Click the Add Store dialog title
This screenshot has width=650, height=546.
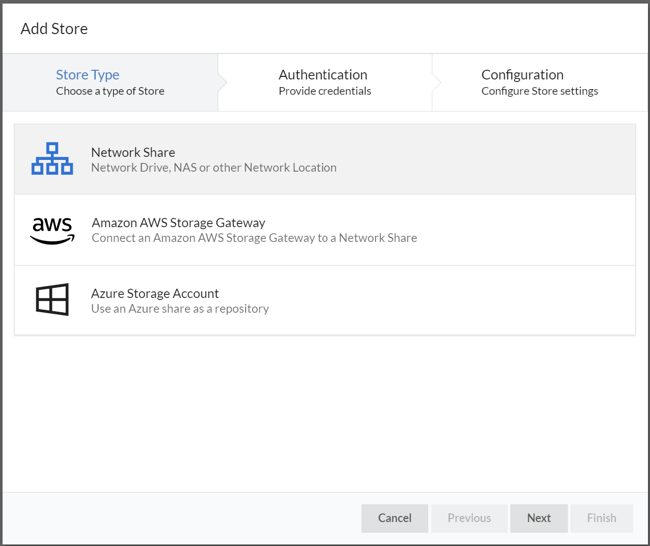54,28
